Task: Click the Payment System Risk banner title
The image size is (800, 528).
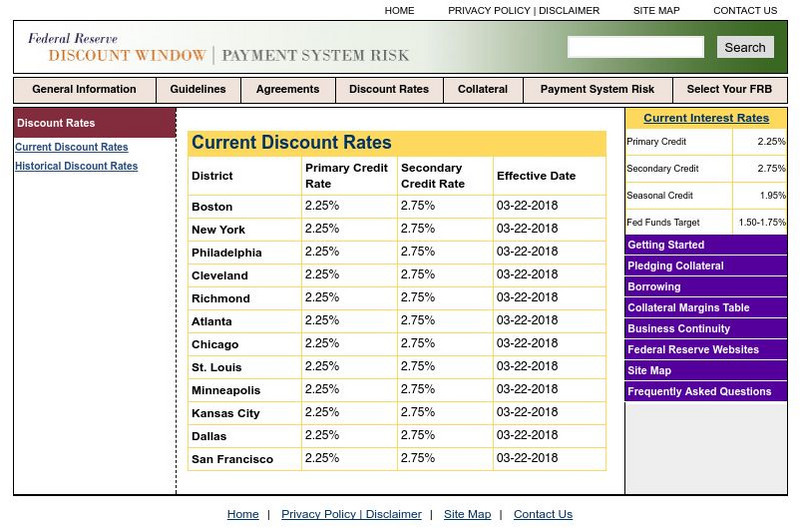Action: coord(315,55)
